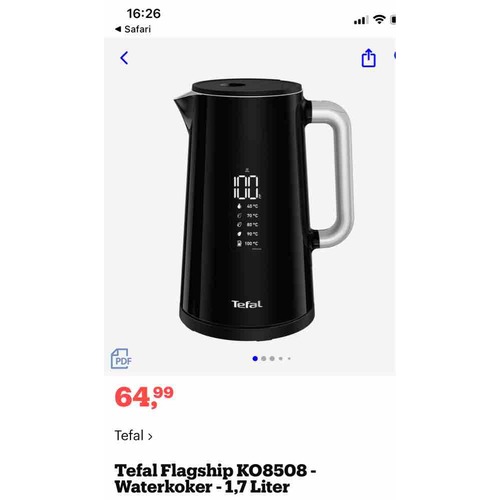
Task: Tap the partially visible icon beside share
Action: (x=395, y=55)
